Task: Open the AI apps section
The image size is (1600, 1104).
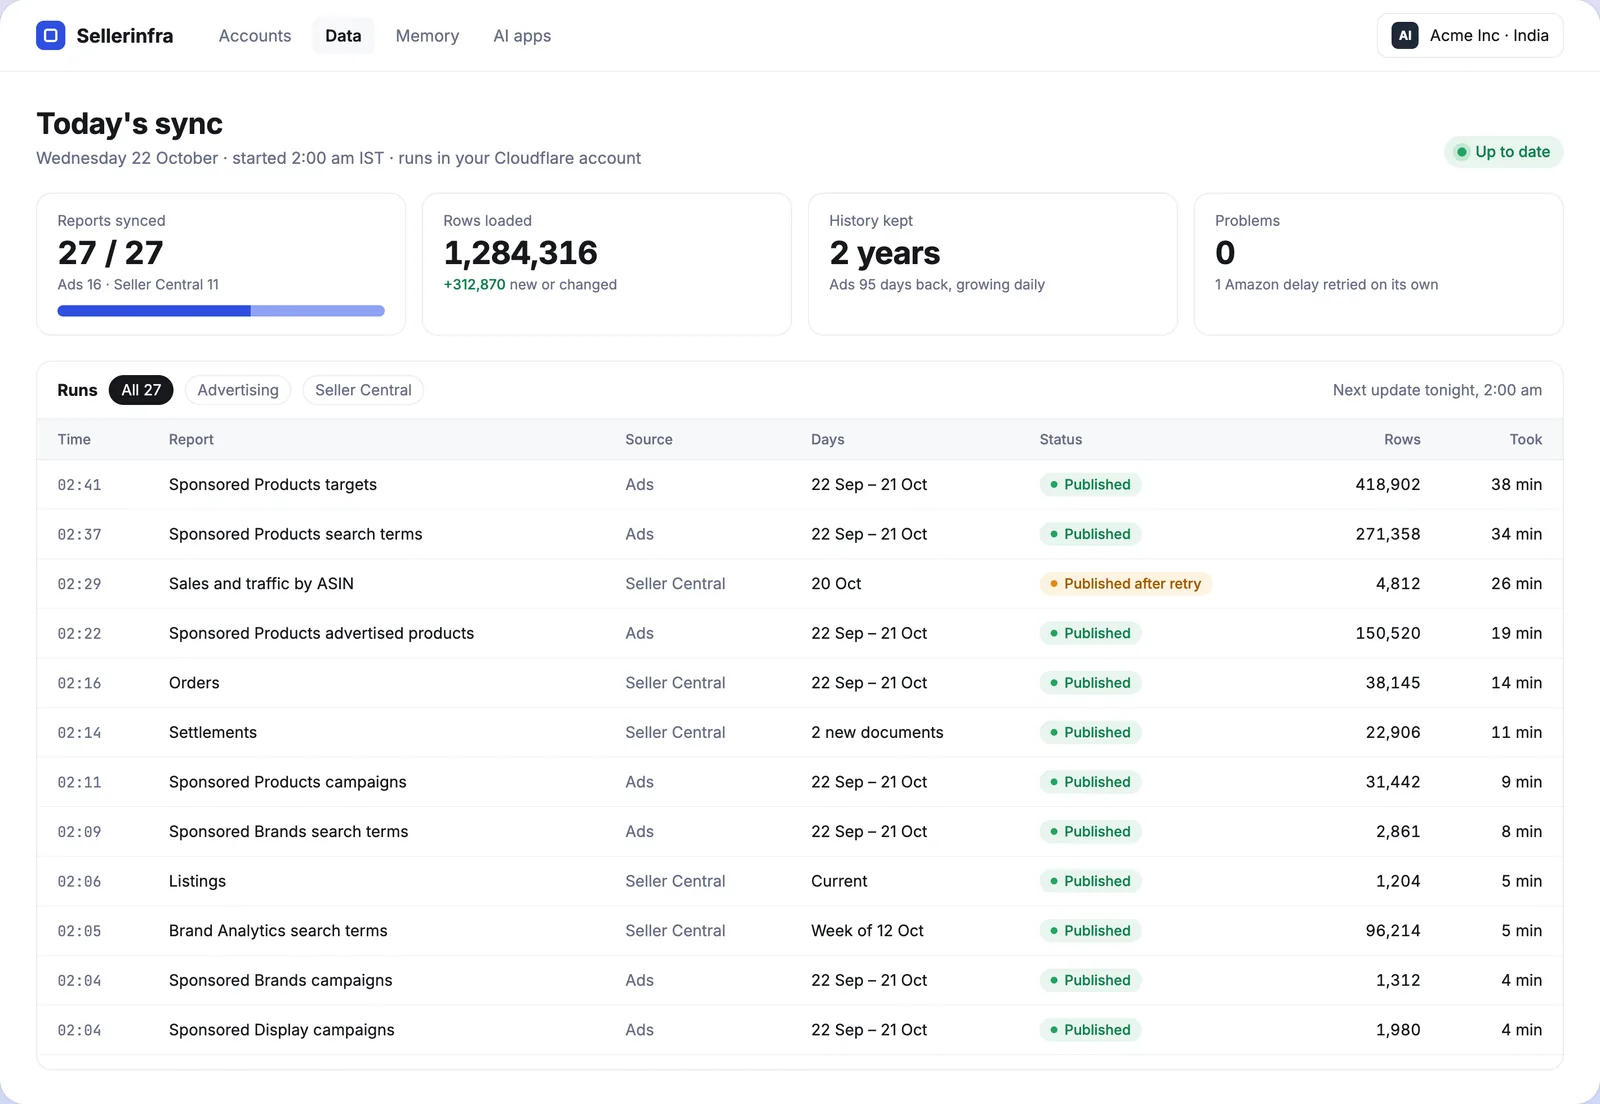Action: coord(522,36)
